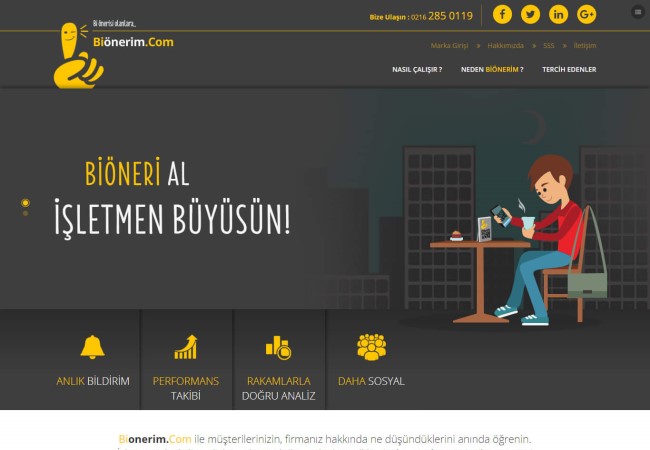Viewport: 650px width, 450px height.
Task: Open the SSS link
Action: 549,46
